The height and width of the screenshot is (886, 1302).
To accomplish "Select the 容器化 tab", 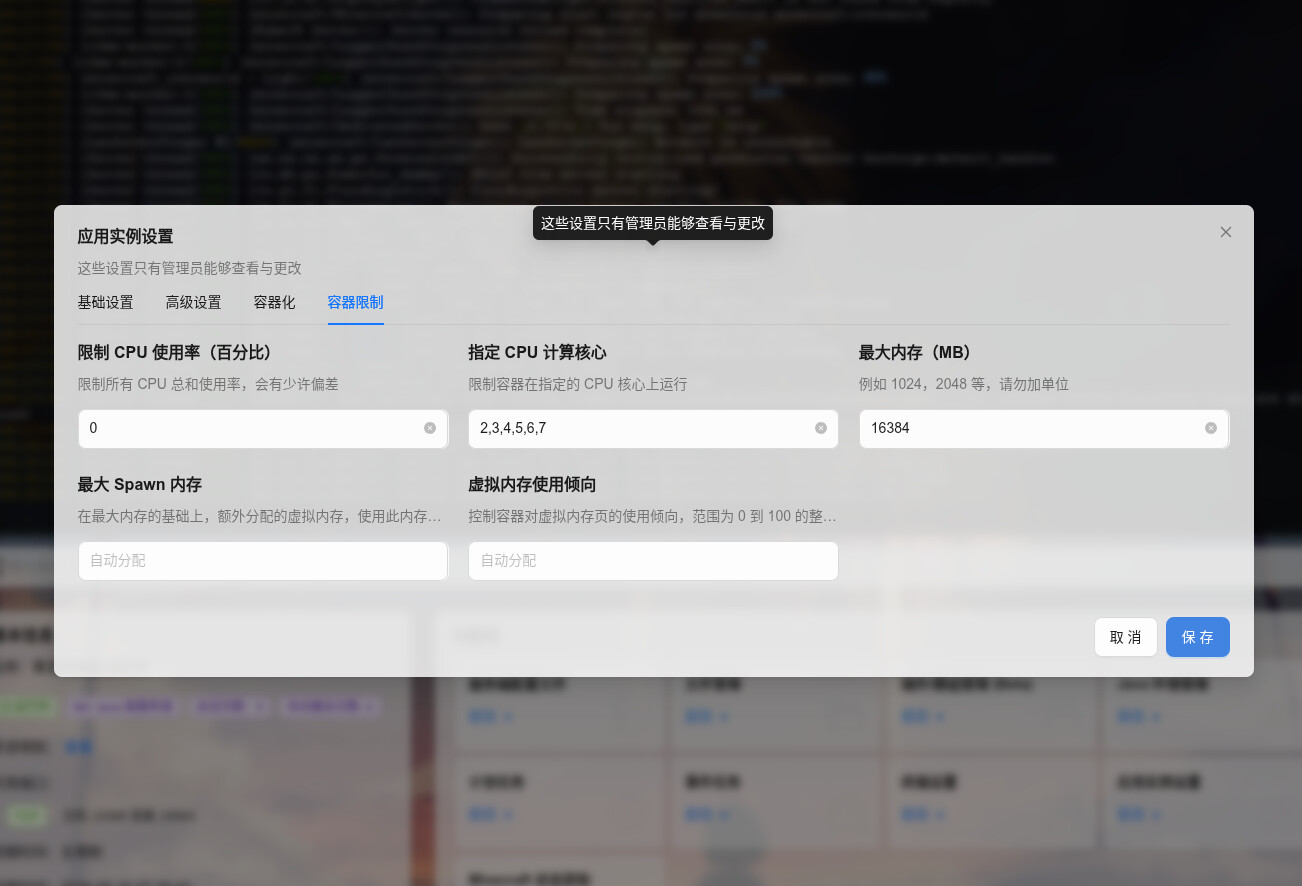I will click(274, 302).
